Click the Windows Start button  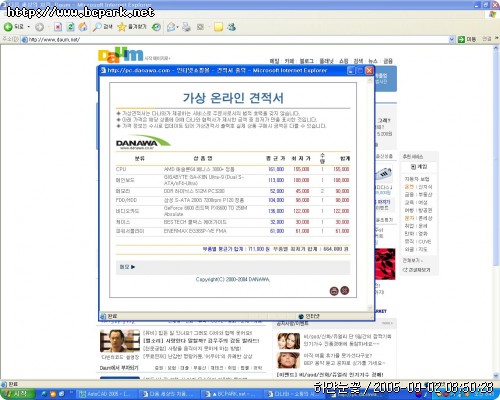pos(18,394)
